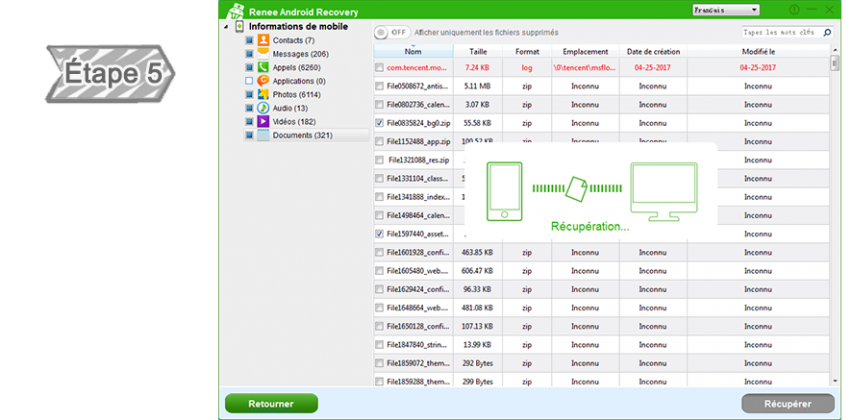This screenshot has height=420, width=852.
Task: Select the Vidéos (182) tree item
Action: pos(294,122)
